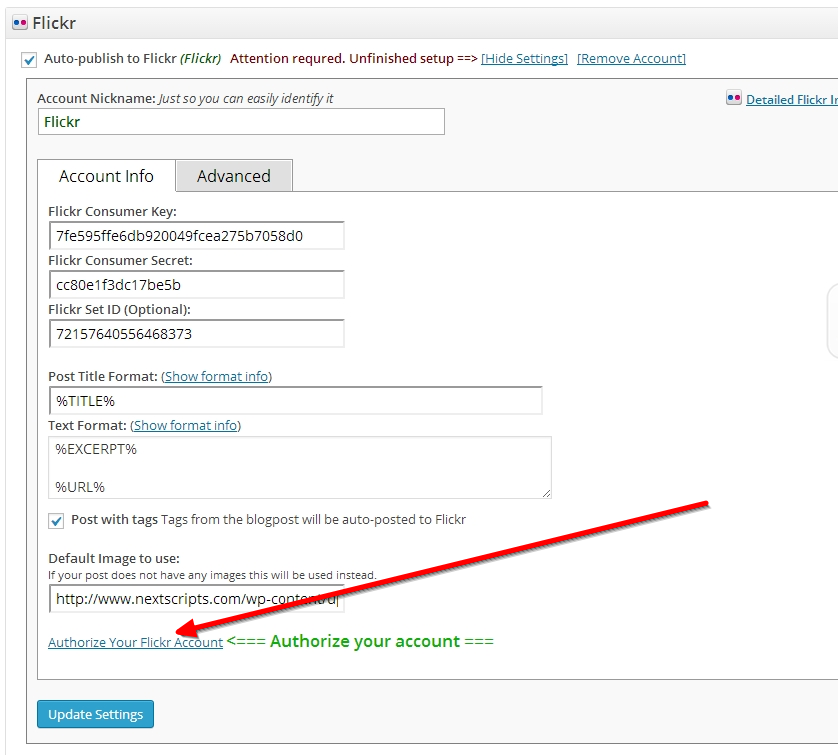
Task: Click the 'Default Image to use:' label
Action: click(114, 558)
